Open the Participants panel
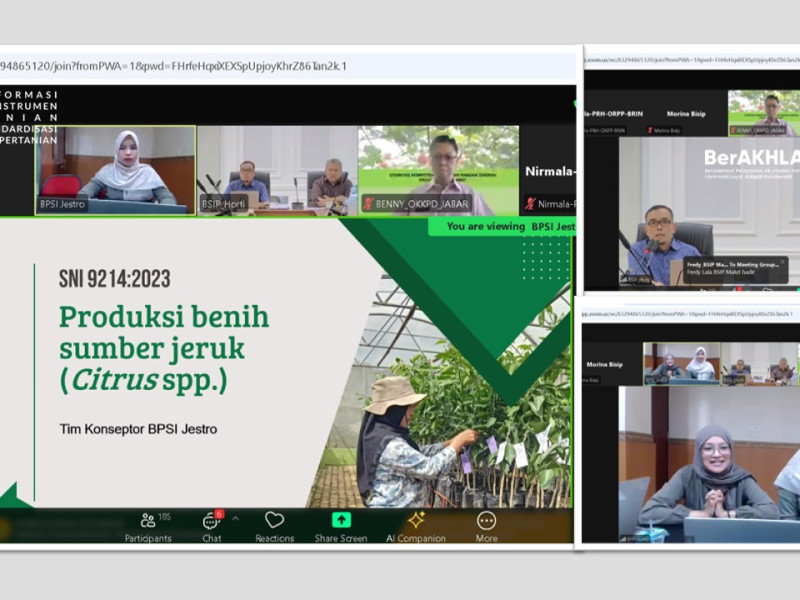800x600 pixels. coord(148,526)
